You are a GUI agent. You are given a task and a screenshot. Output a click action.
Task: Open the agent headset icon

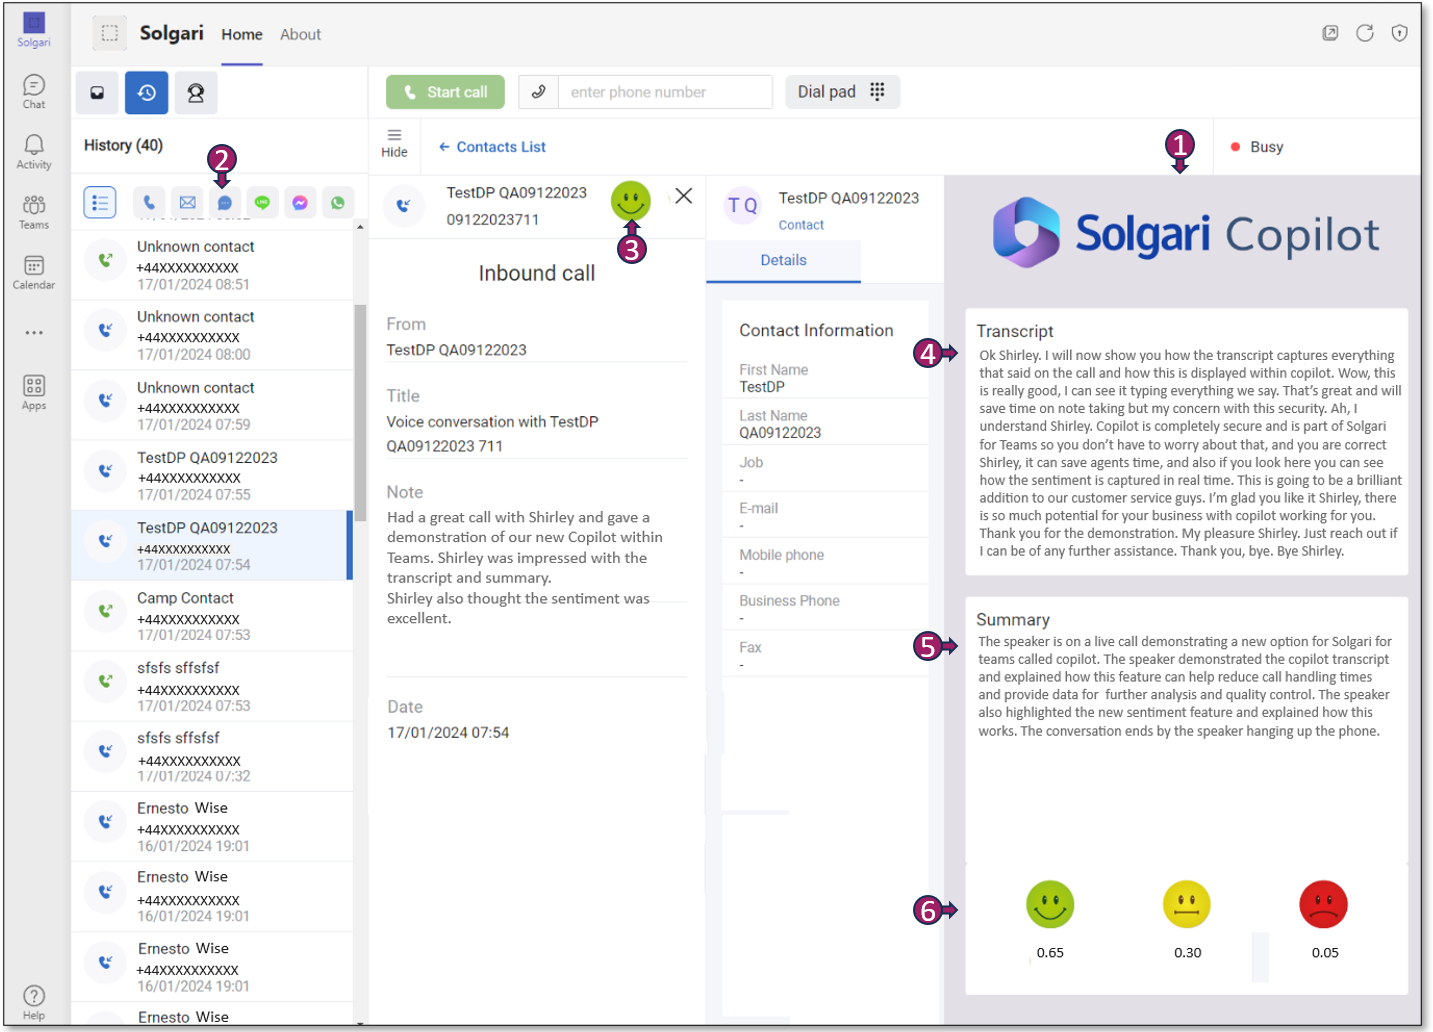[x=196, y=93]
